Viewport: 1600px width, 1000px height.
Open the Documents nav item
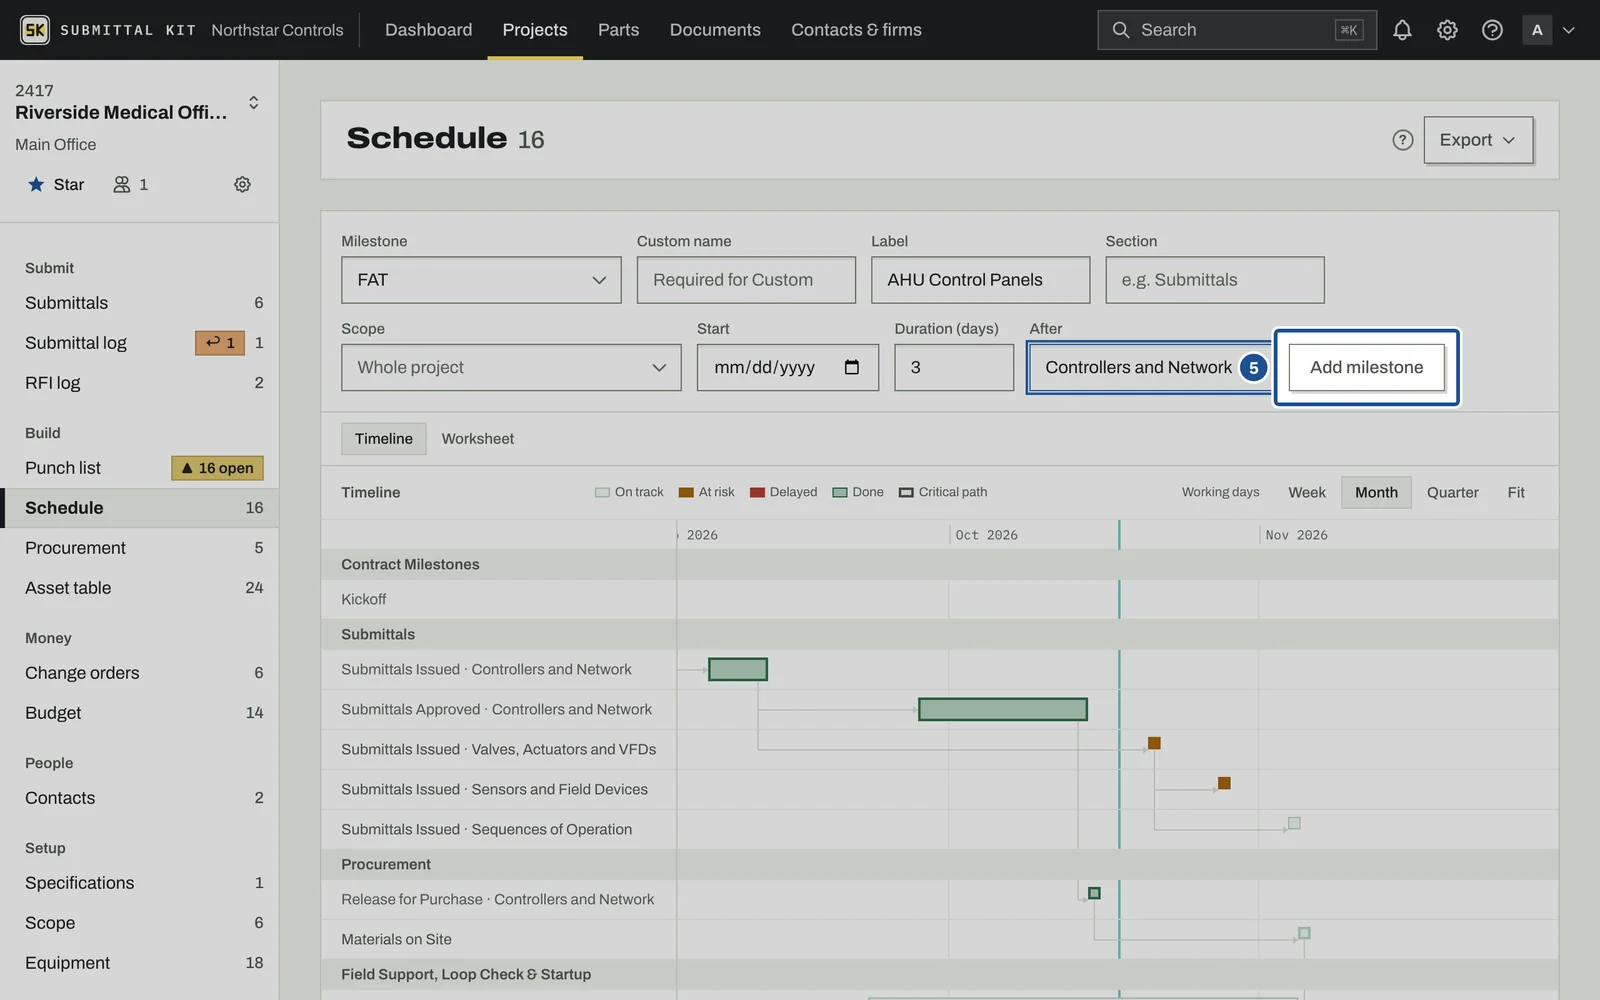pyautogui.click(x=715, y=30)
